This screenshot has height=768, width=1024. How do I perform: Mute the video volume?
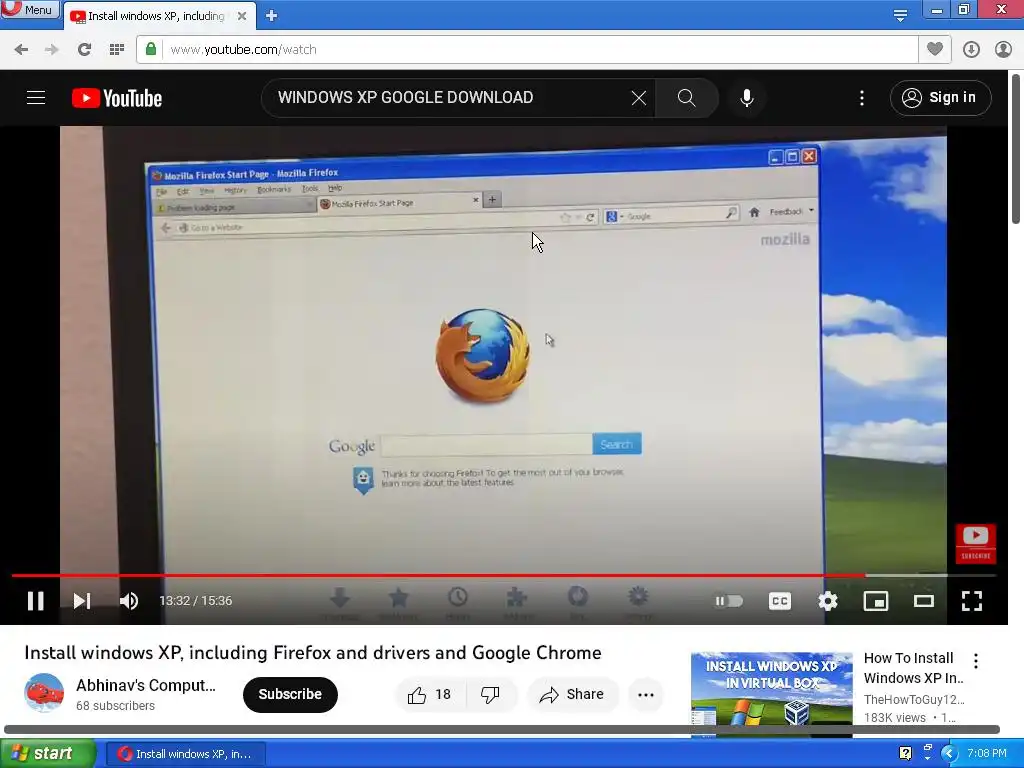(x=129, y=601)
